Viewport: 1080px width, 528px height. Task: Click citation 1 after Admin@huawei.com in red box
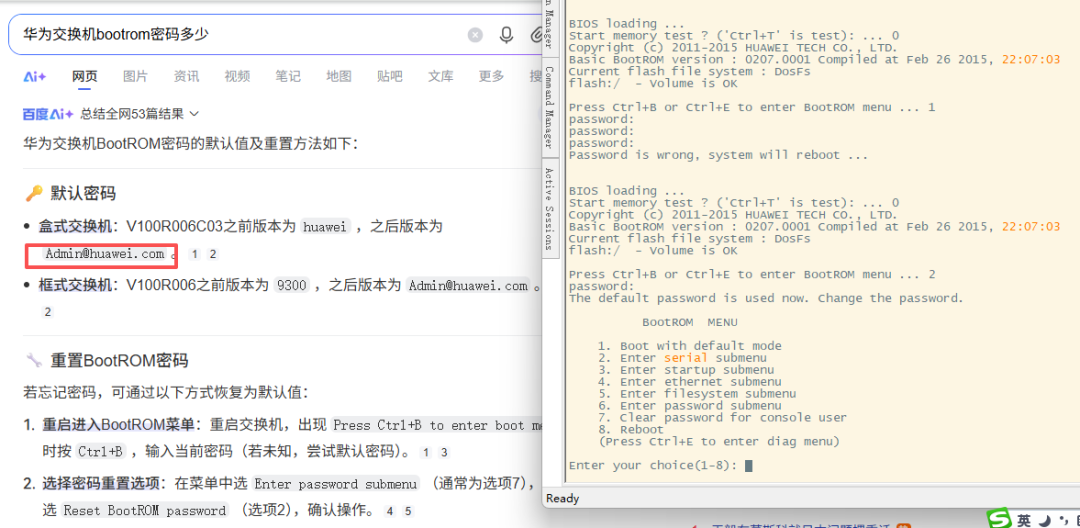pos(195,255)
